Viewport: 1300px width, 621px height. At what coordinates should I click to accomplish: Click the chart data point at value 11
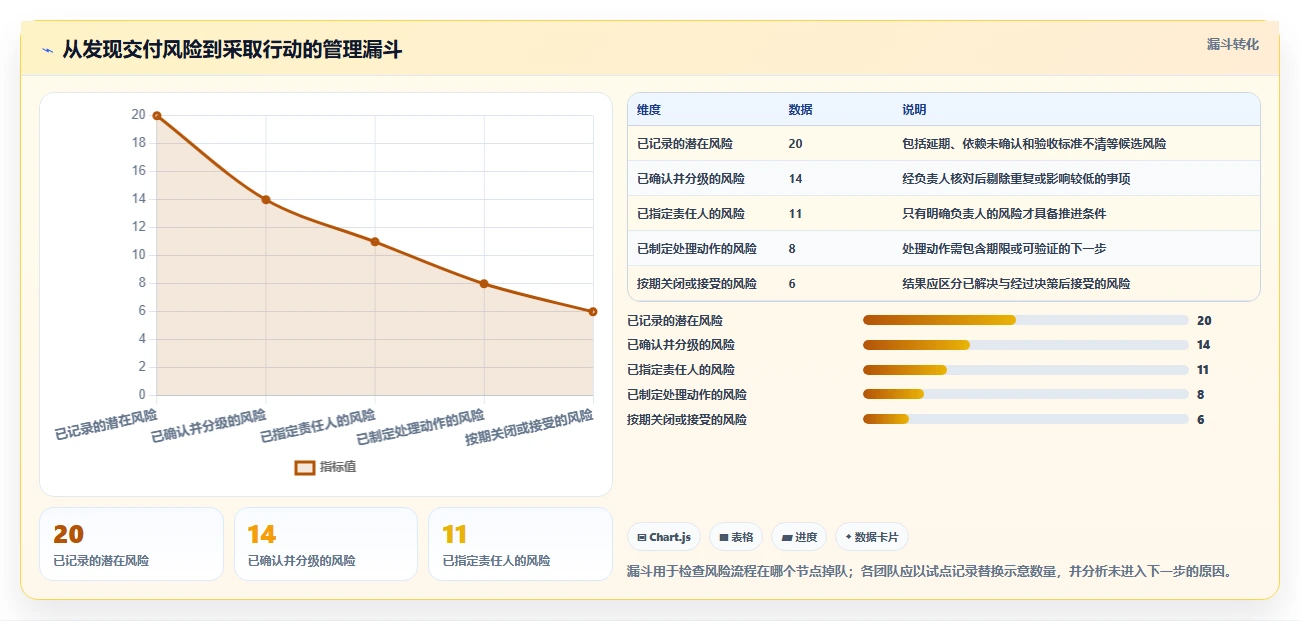[x=375, y=242]
